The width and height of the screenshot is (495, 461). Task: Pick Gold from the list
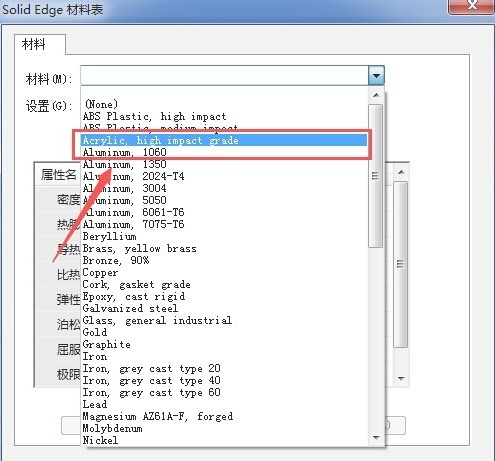click(225, 332)
